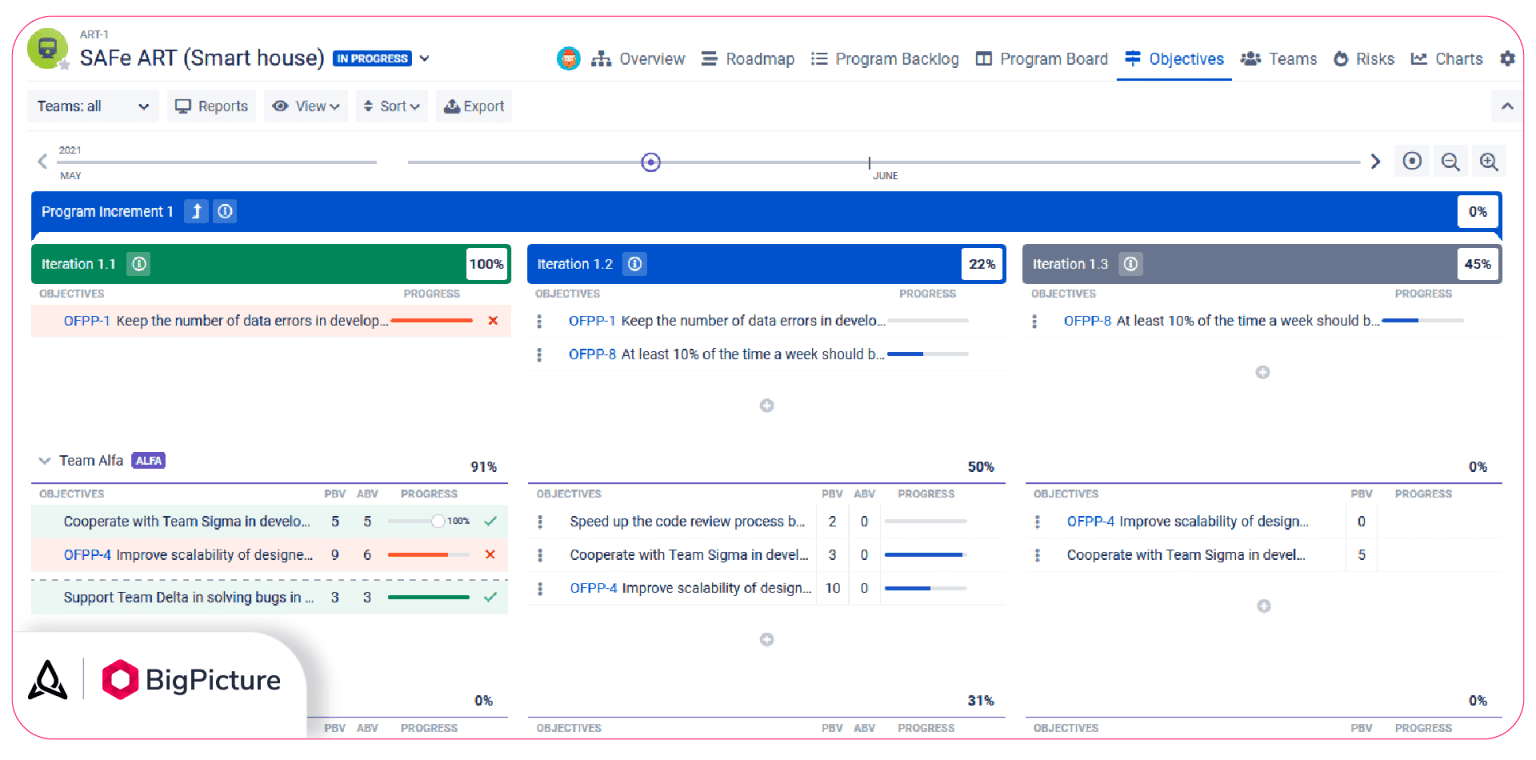Open OFPP-4 link in Team Alfa Iteration 1.1
The width and height of the screenshot is (1536, 760).
coord(87,554)
